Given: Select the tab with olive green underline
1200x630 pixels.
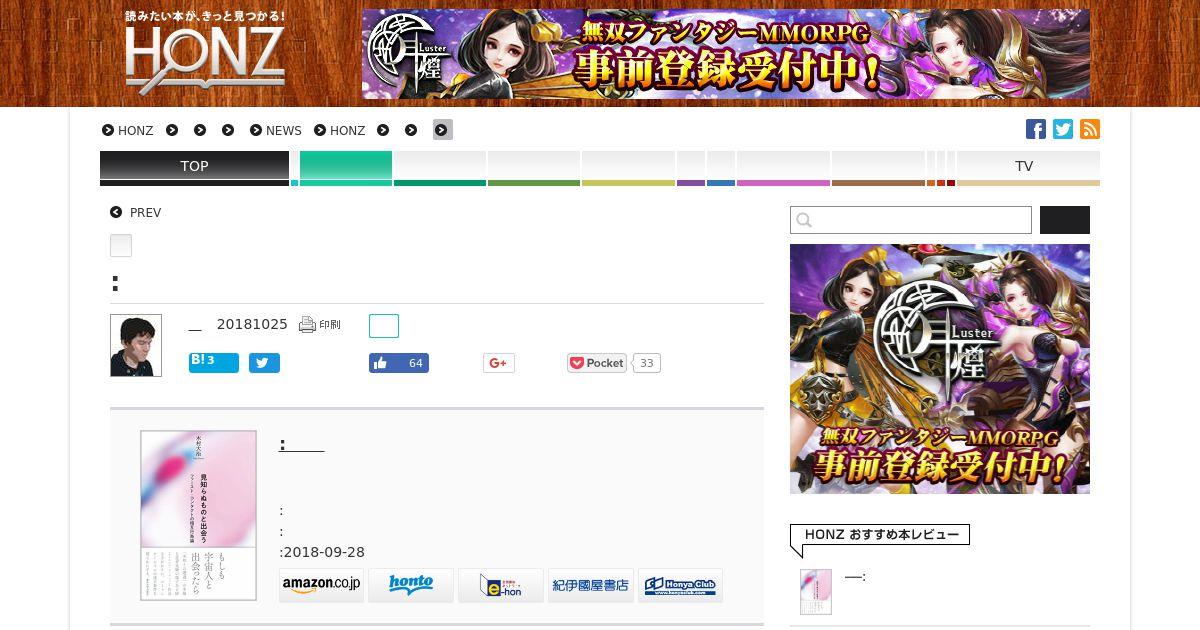Looking at the screenshot, I should (534, 168).
